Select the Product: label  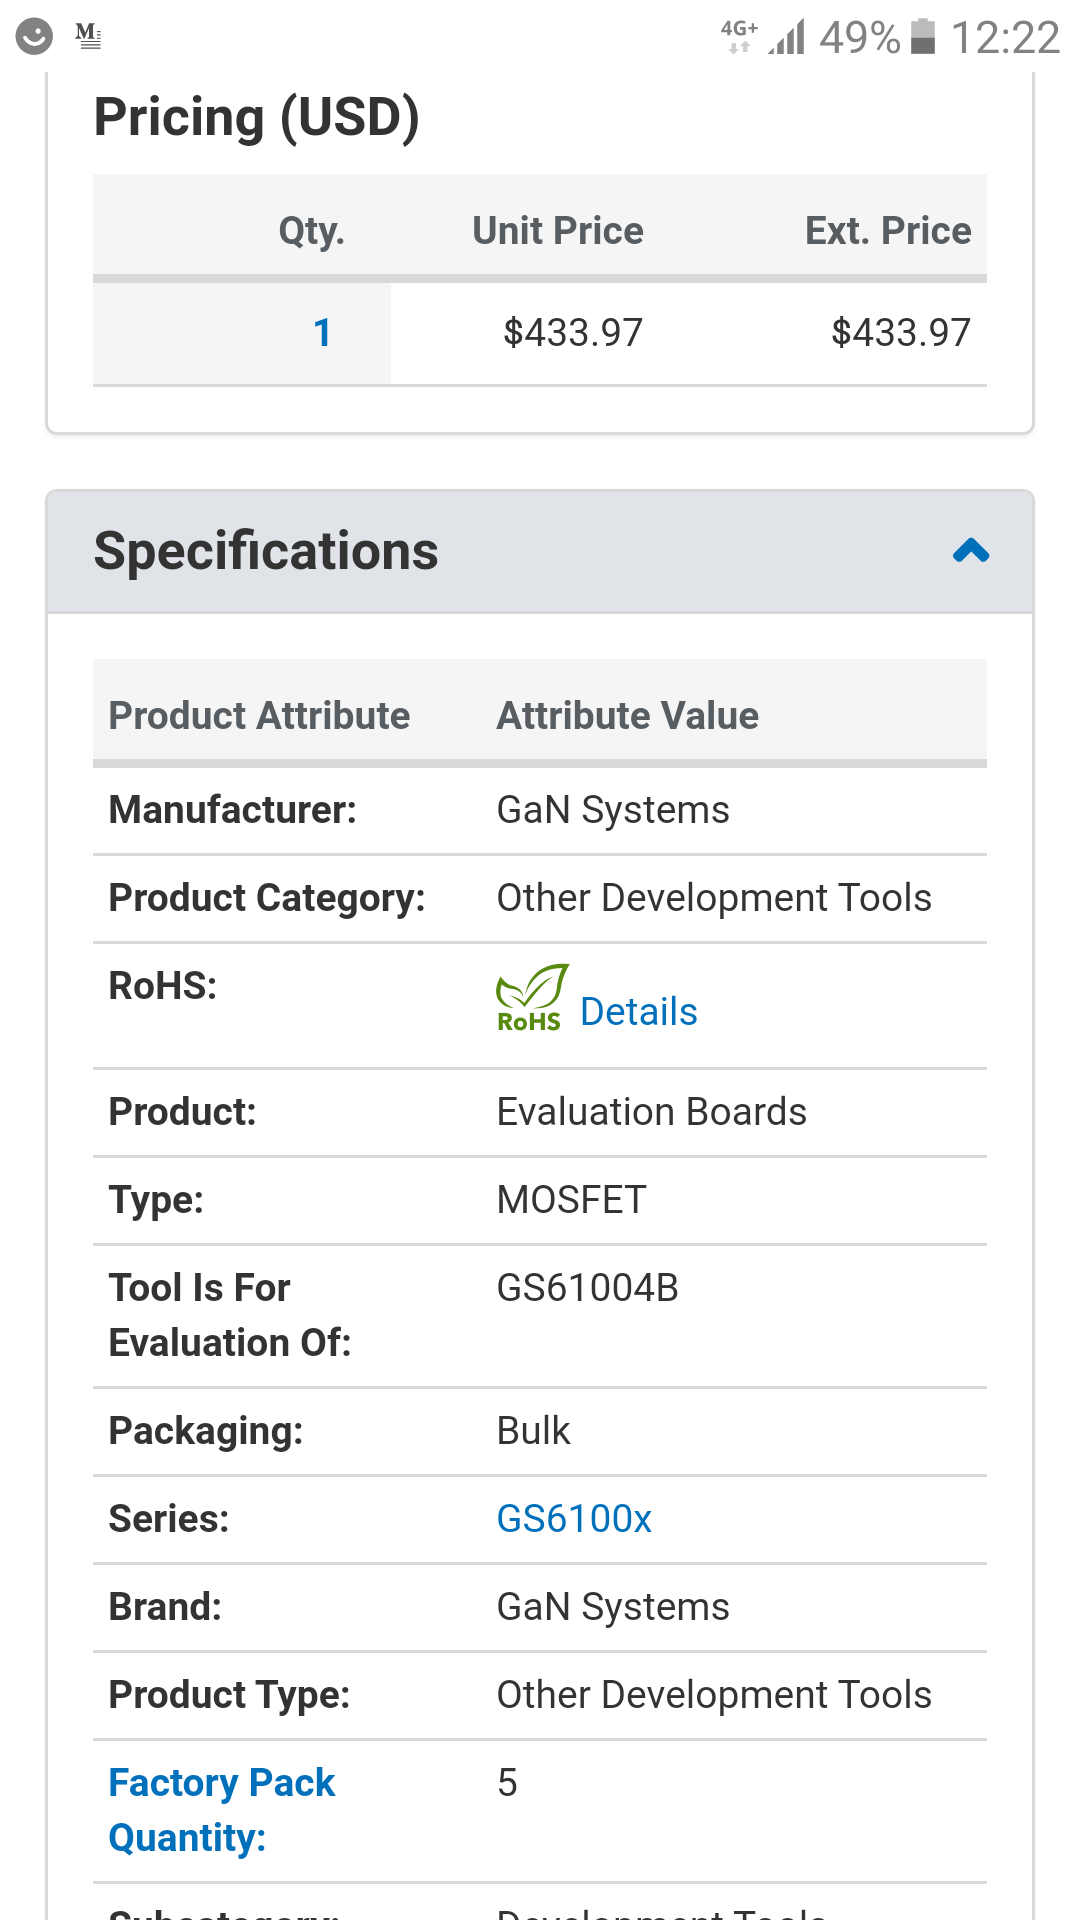point(183,1112)
